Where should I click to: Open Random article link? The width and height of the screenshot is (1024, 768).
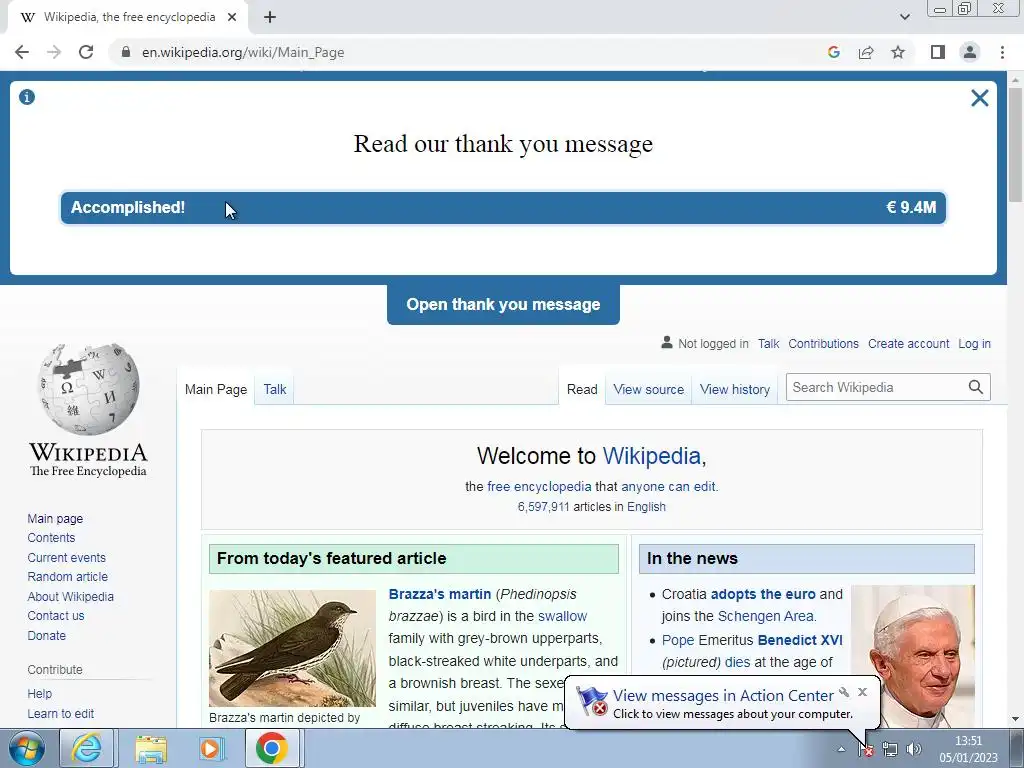click(x=67, y=577)
